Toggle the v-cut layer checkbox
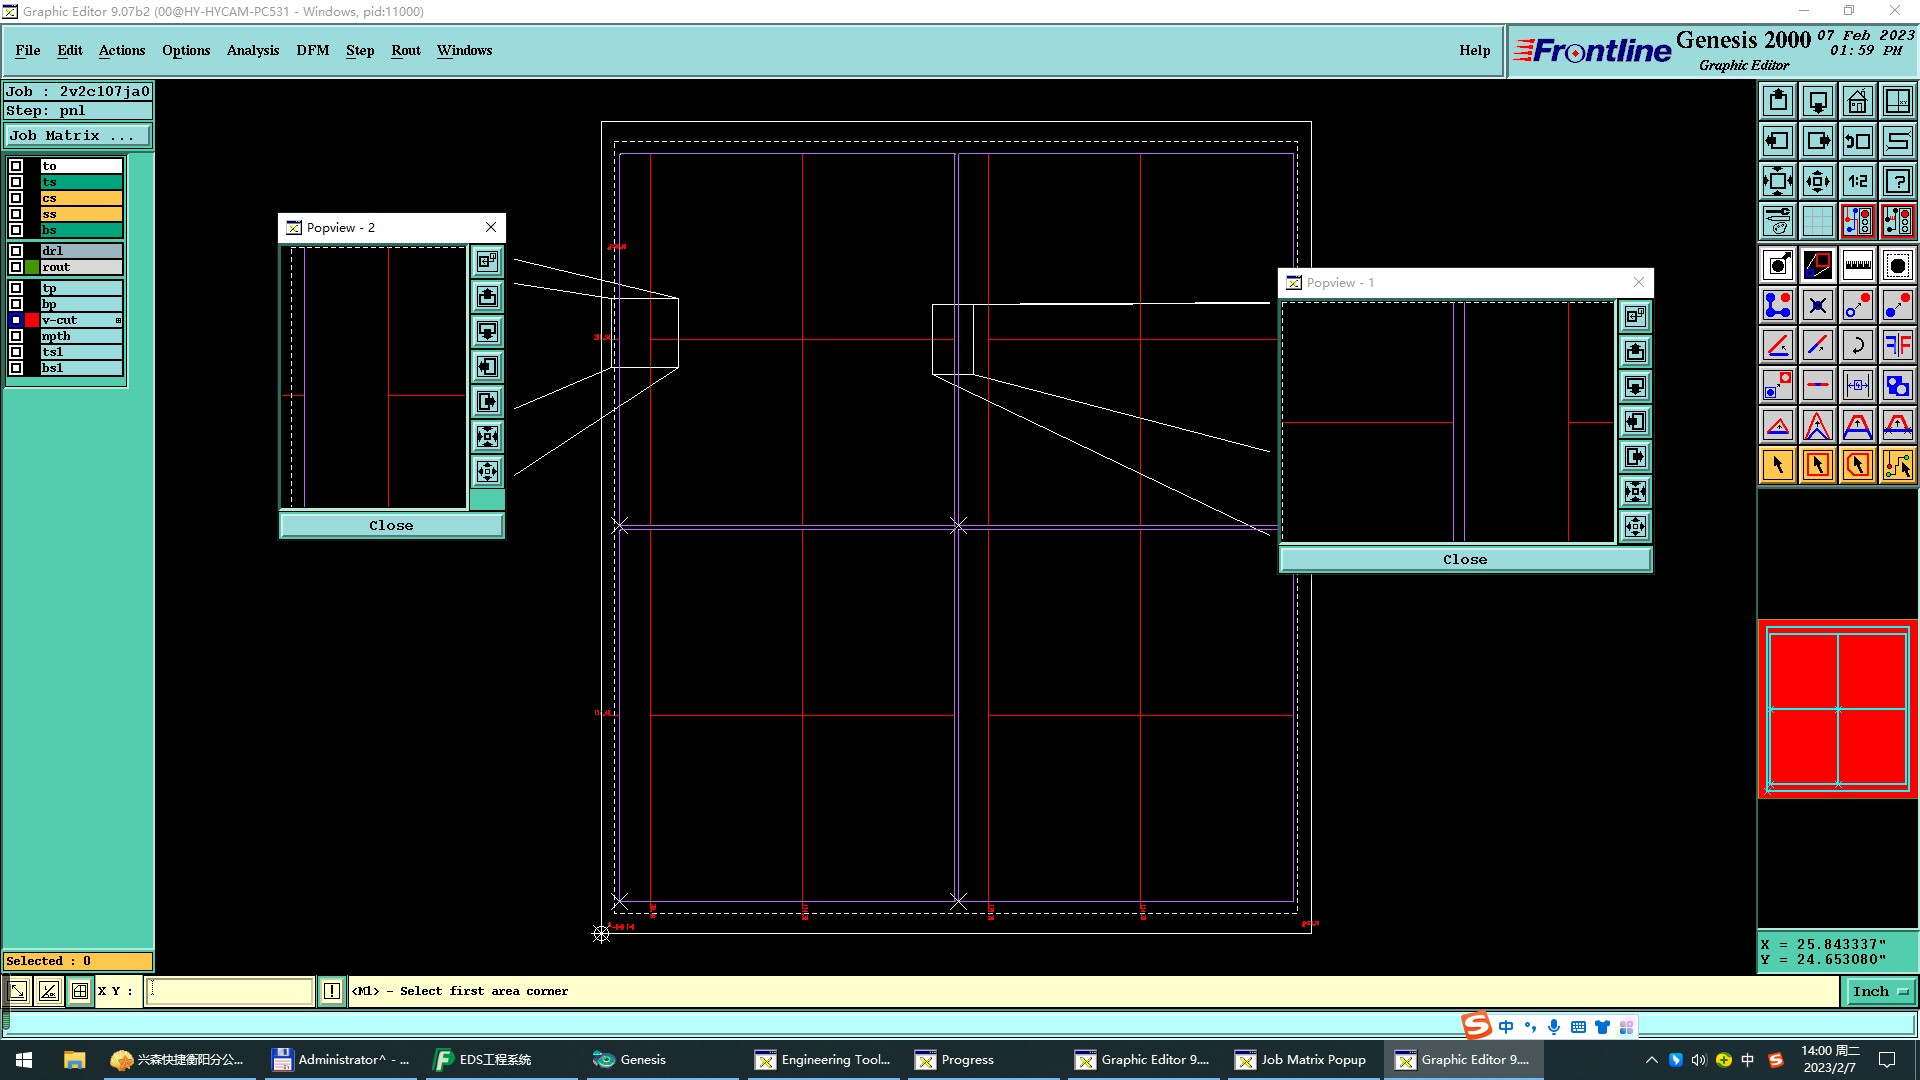Viewport: 1920px width, 1080px height. coord(16,320)
